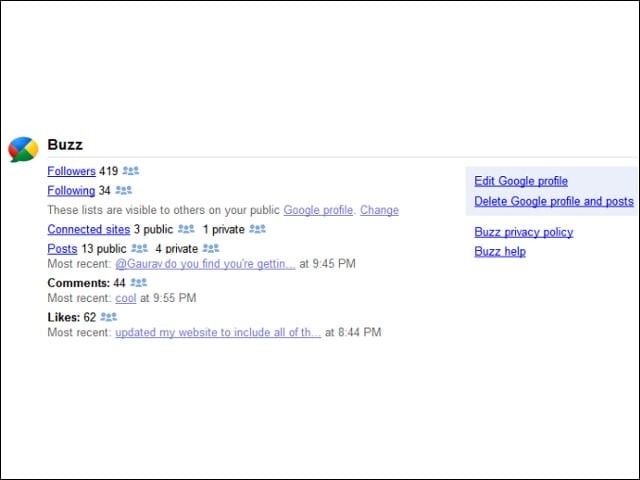The height and width of the screenshot is (480, 640).
Task: Click Delete Google profile and posts
Action: (554, 201)
